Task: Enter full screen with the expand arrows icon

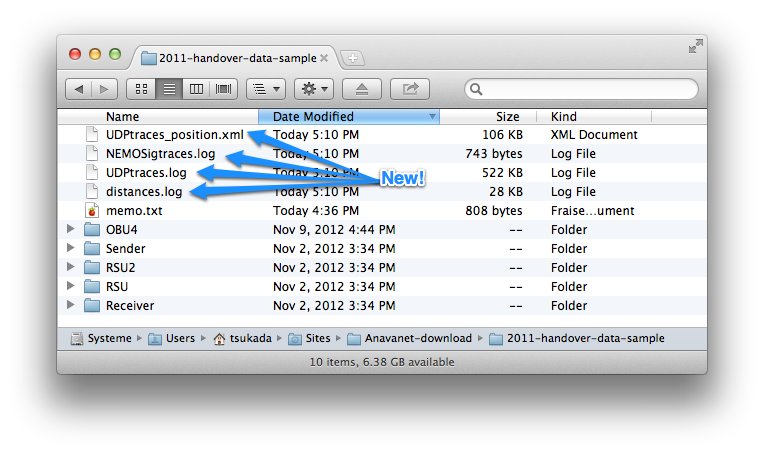Action: (x=695, y=46)
